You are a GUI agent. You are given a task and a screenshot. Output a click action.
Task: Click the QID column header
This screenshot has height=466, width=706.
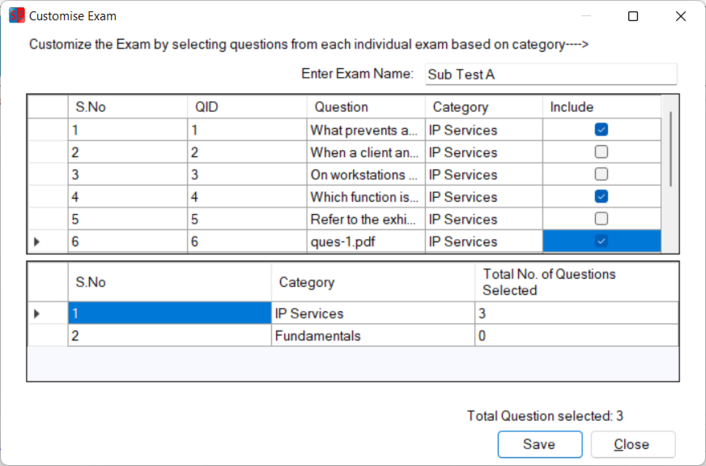pyautogui.click(x=247, y=107)
